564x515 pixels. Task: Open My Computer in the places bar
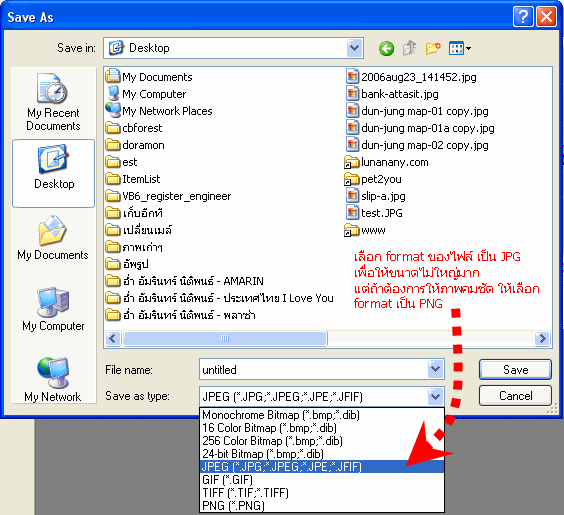[53, 309]
